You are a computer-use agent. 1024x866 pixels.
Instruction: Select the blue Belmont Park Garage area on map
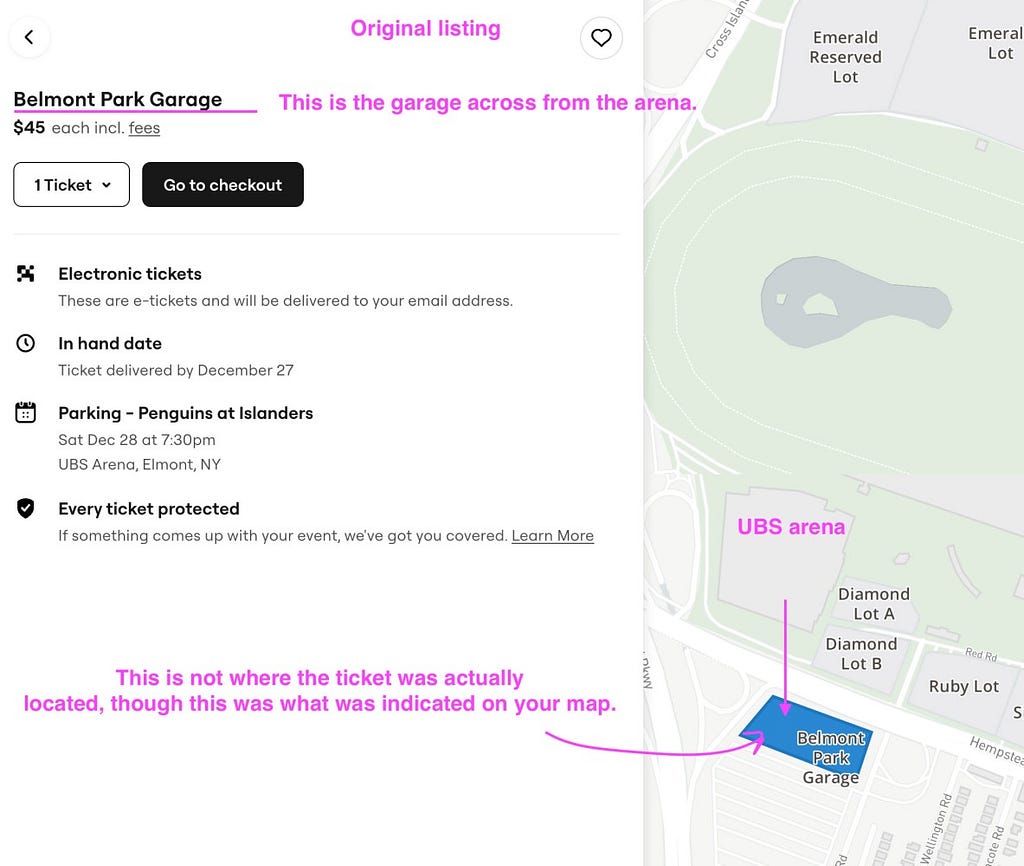(x=806, y=735)
